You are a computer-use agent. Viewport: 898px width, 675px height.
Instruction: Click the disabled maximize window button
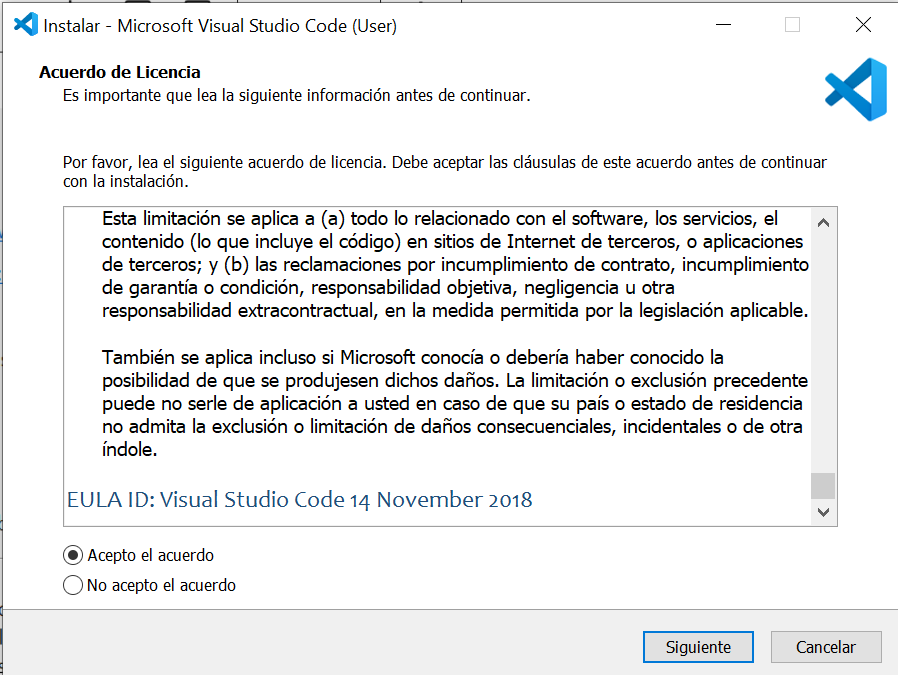792,26
